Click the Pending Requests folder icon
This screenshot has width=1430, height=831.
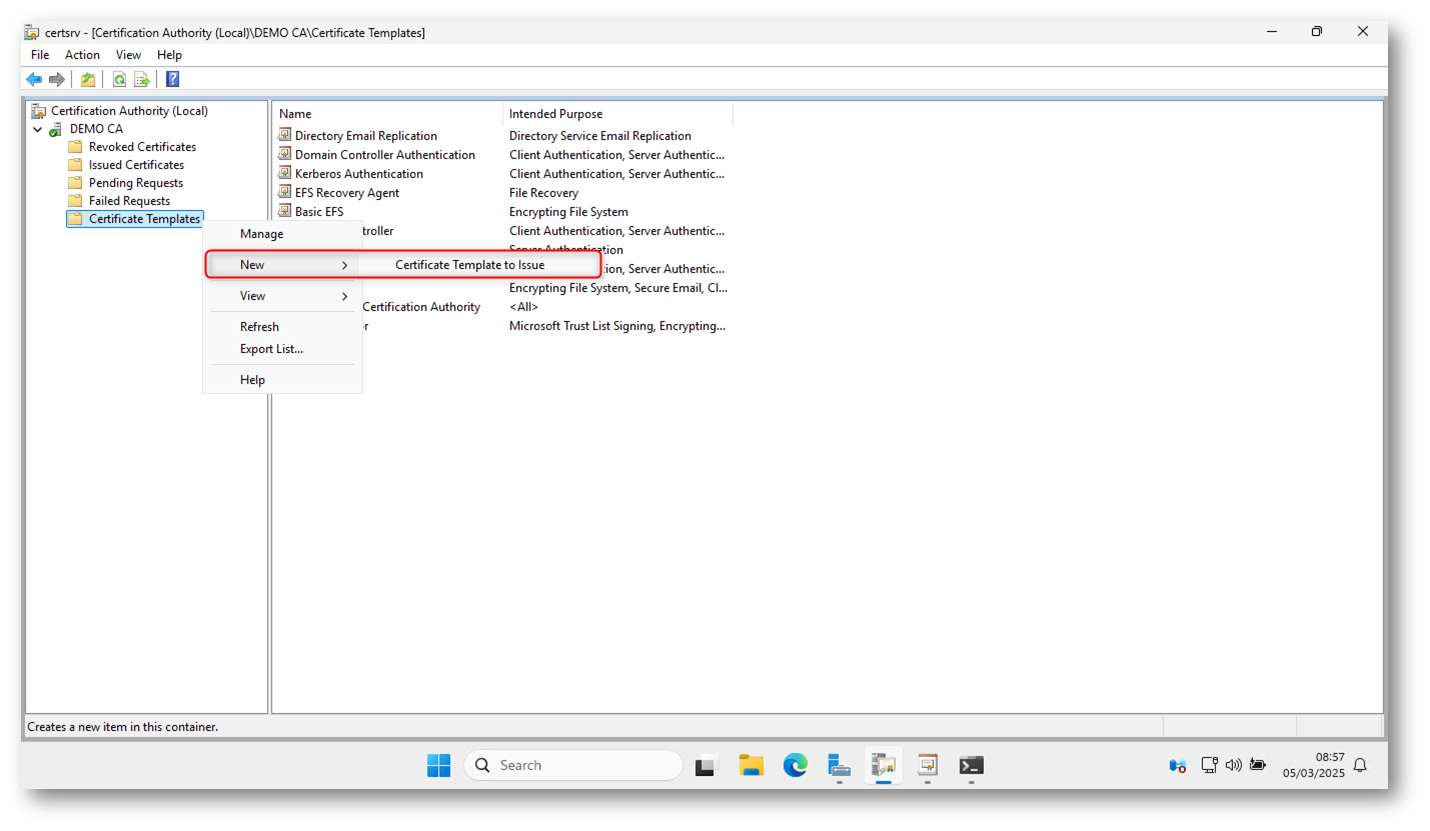(x=75, y=183)
